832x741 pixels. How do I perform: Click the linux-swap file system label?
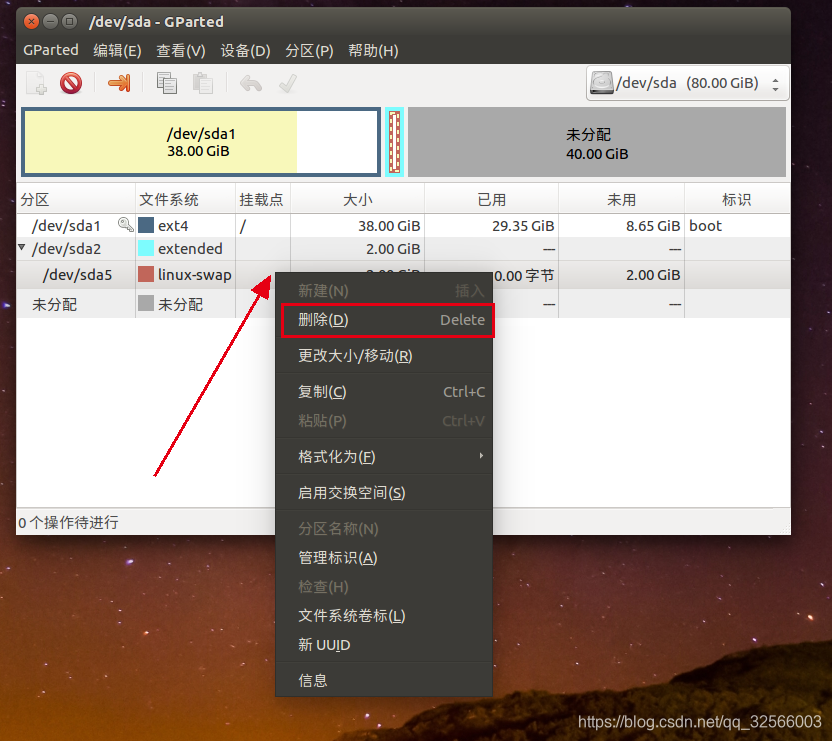tap(195, 275)
